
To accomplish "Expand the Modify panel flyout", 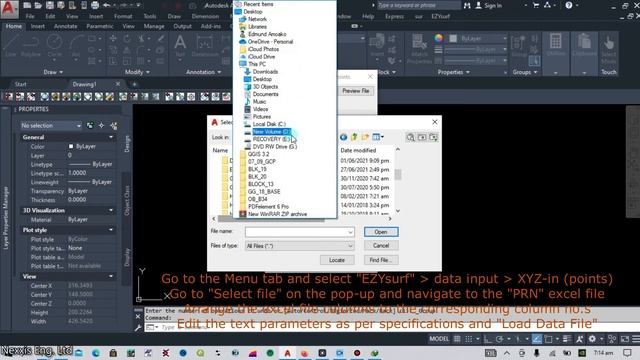I will [x=137, y=72].
